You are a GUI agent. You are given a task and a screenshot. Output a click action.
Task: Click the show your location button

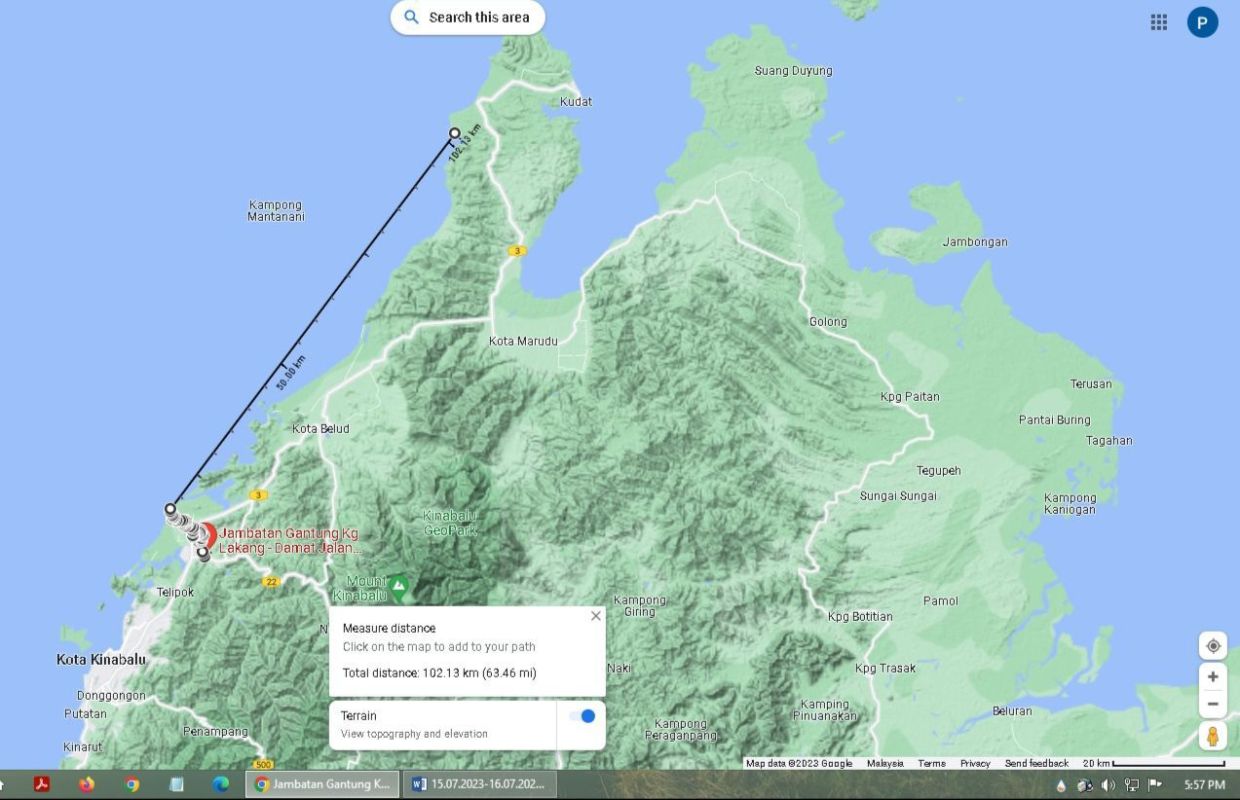pos(1212,646)
